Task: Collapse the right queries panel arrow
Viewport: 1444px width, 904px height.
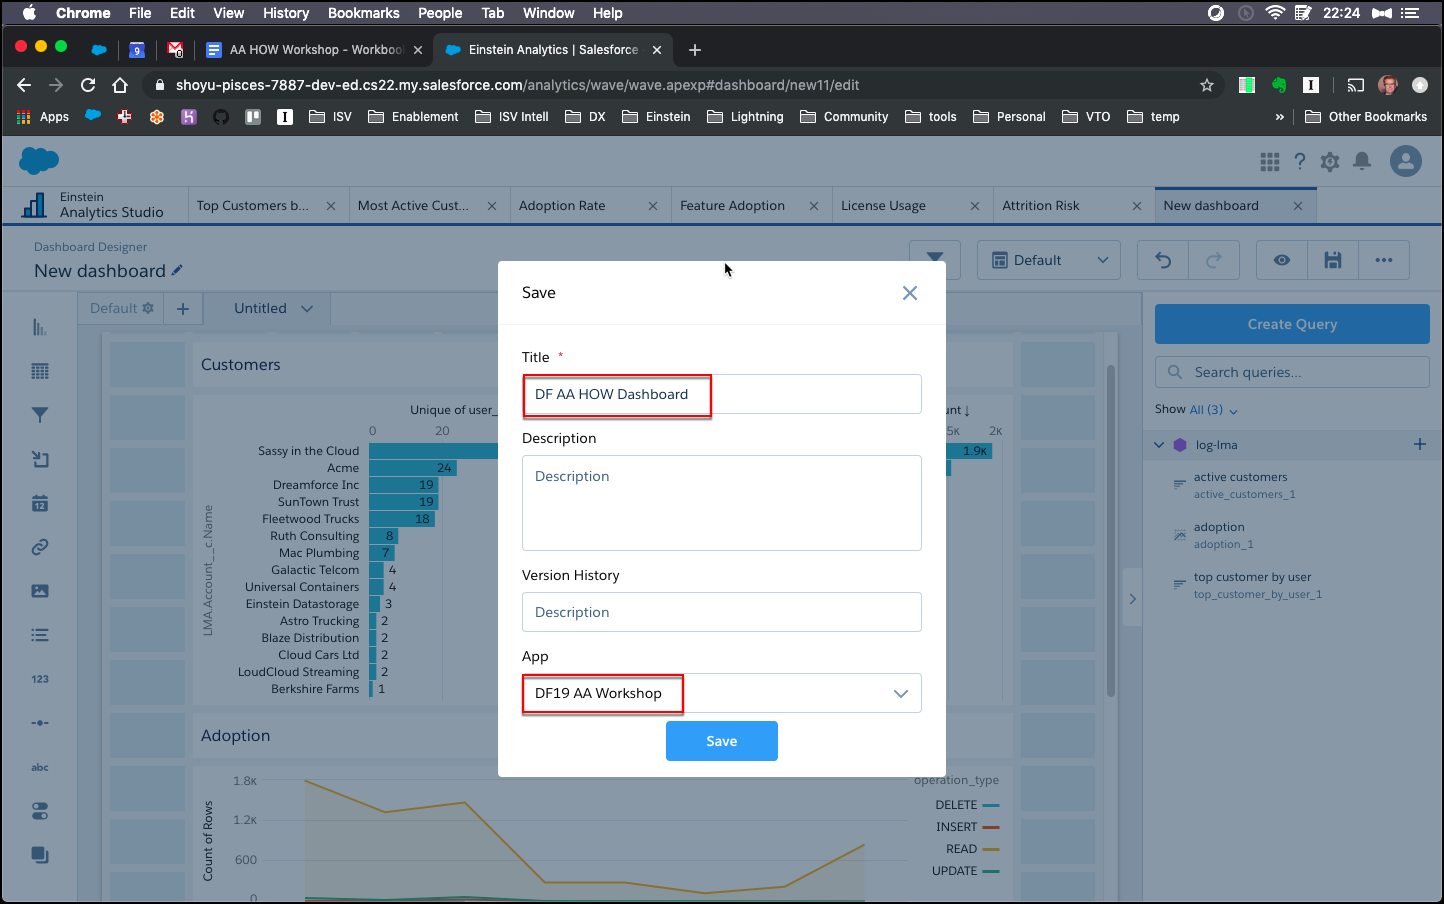Action: click(1132, 599)
